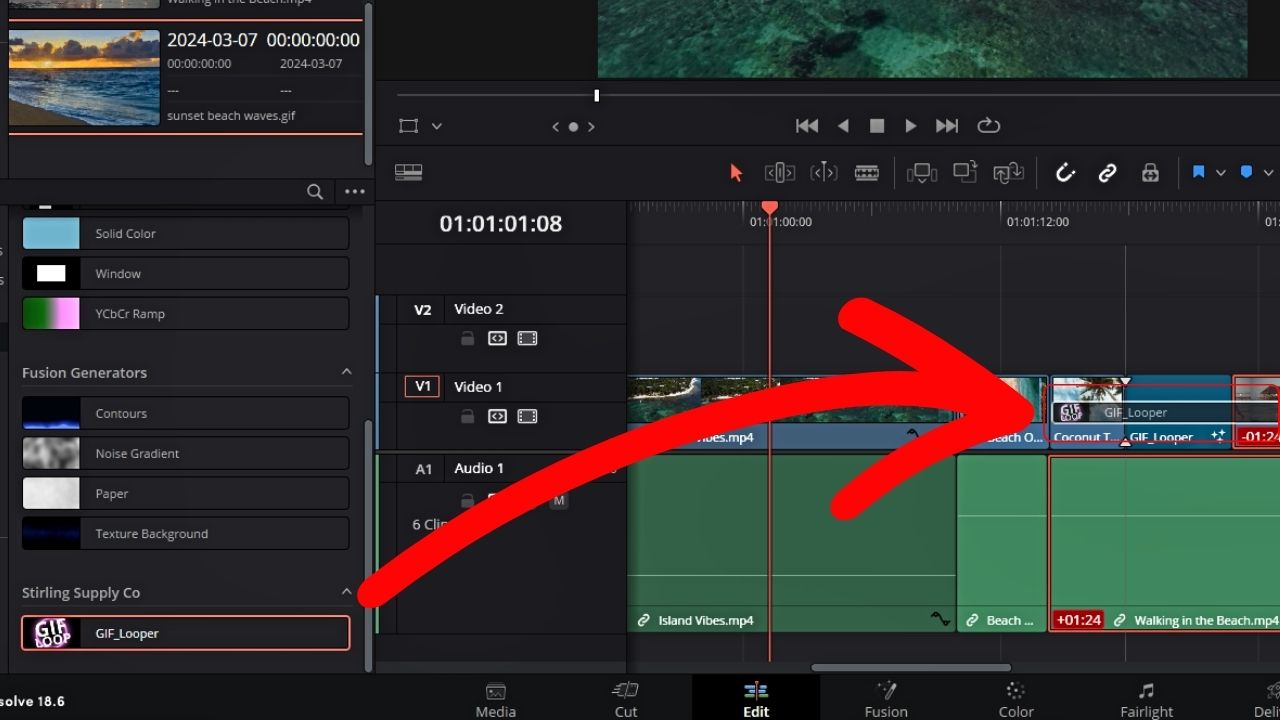Toggle the Snapping magnet
This screenshot has height=720, width=1280.
point(1065,172)
